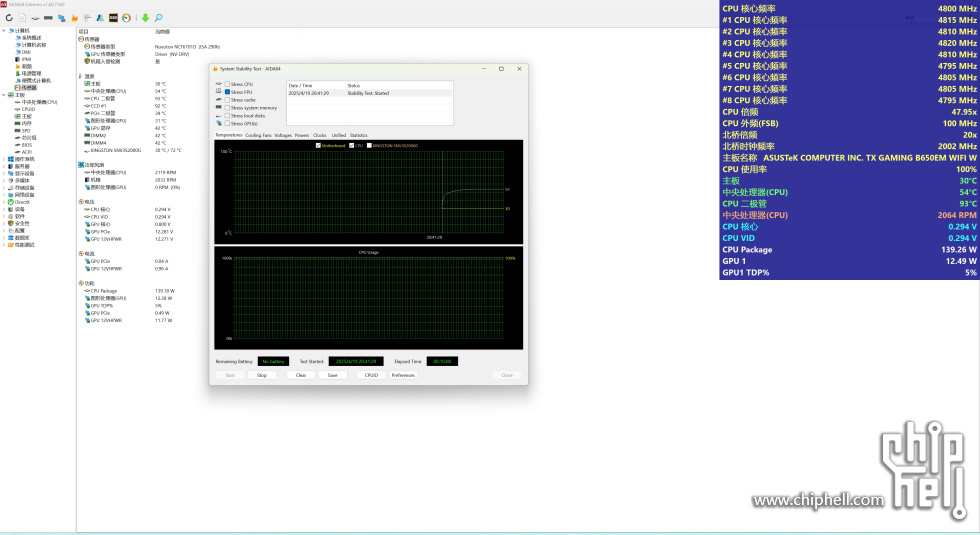This screenshot has width=980, height=535.
Task: Expand the 操作系统 tree node
Action: pos(4,159)
